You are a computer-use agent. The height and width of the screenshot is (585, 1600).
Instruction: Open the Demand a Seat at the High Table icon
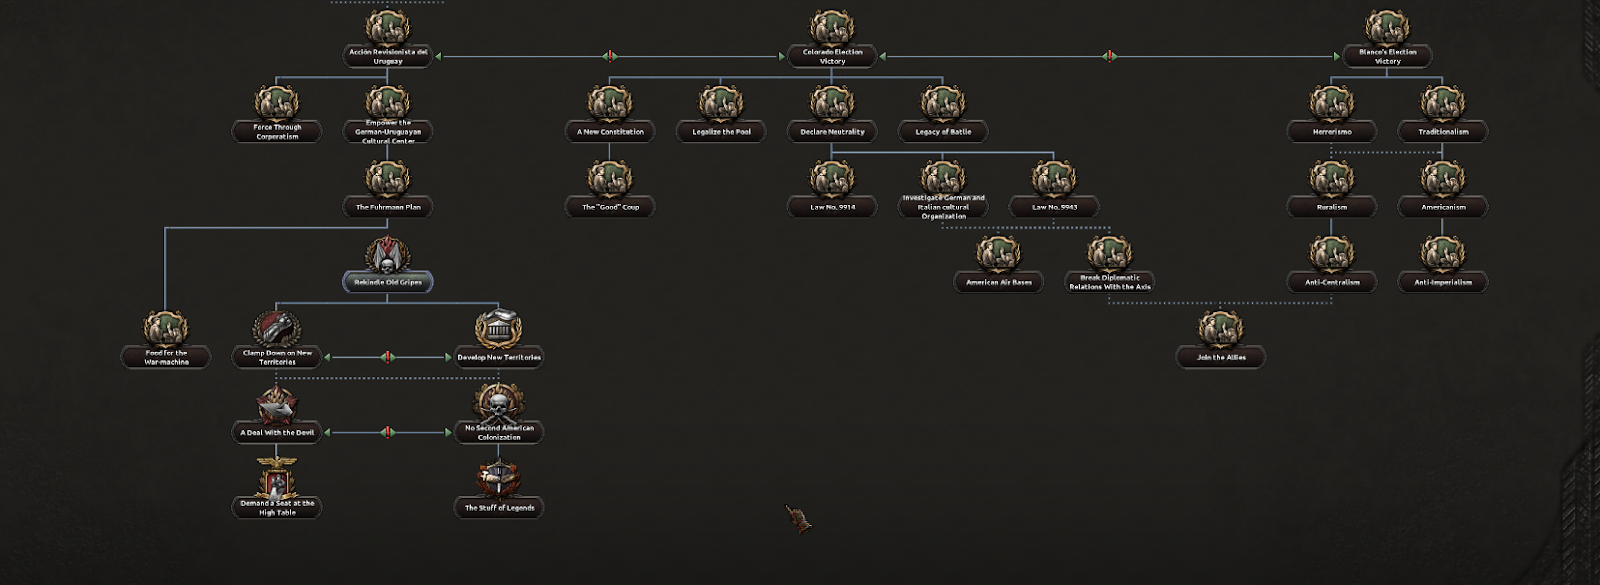[277, 478]
